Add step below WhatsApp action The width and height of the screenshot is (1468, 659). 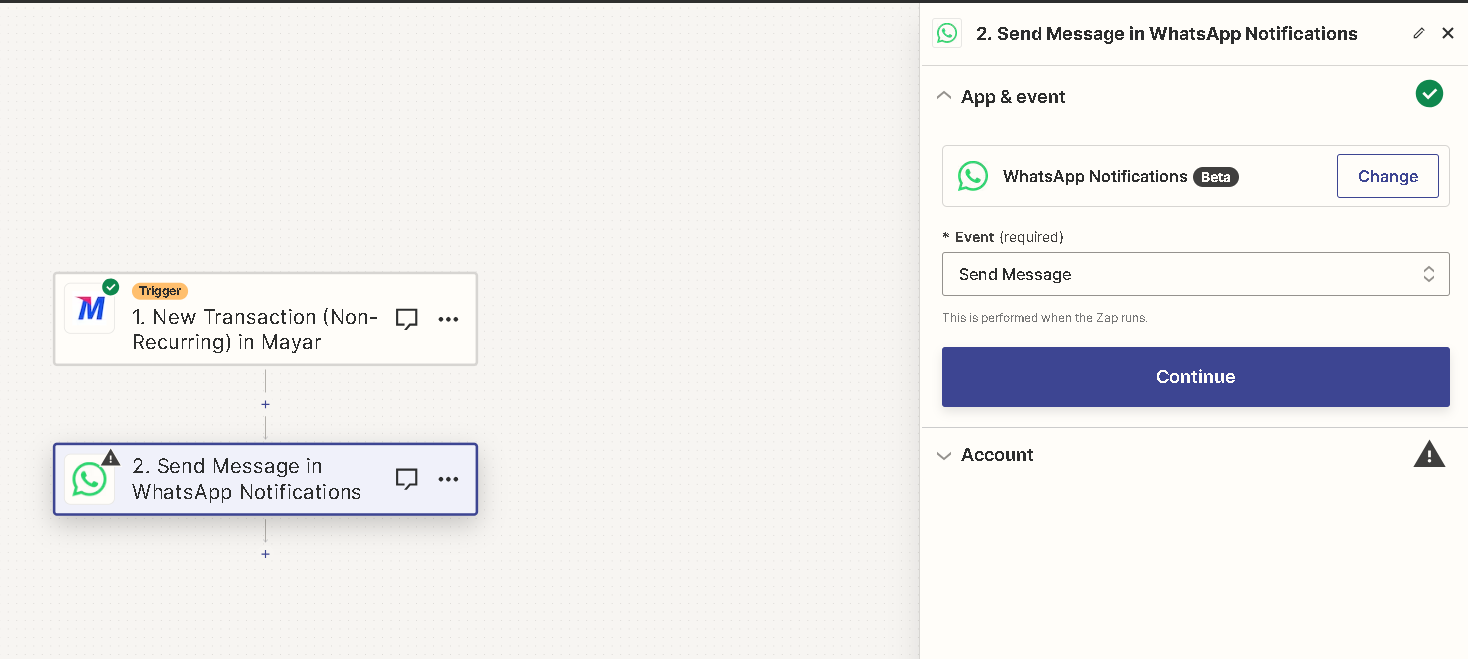click(265, 554)
